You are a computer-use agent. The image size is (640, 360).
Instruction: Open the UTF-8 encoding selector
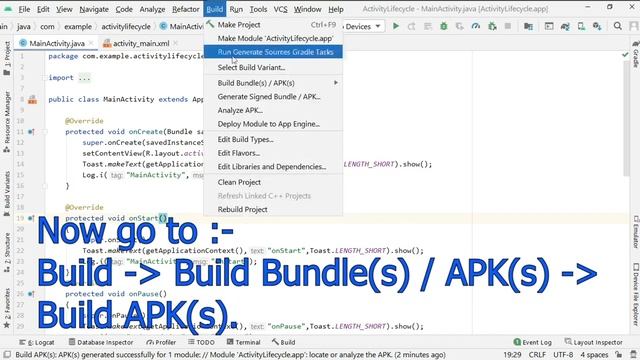563,355
